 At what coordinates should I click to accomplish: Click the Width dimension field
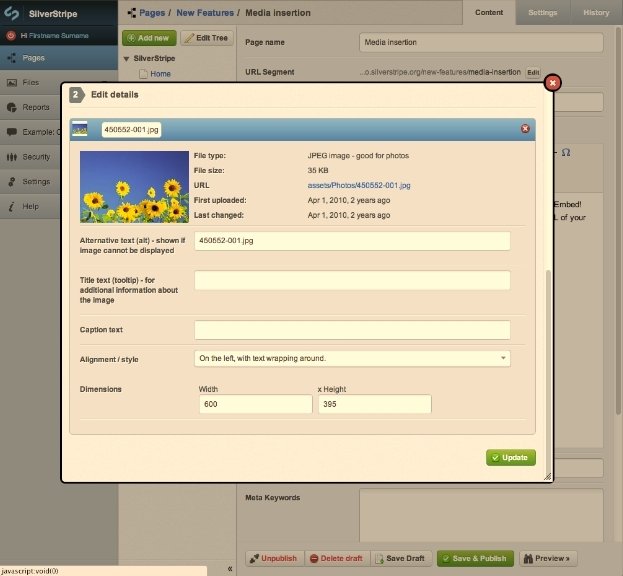(255, 404)
